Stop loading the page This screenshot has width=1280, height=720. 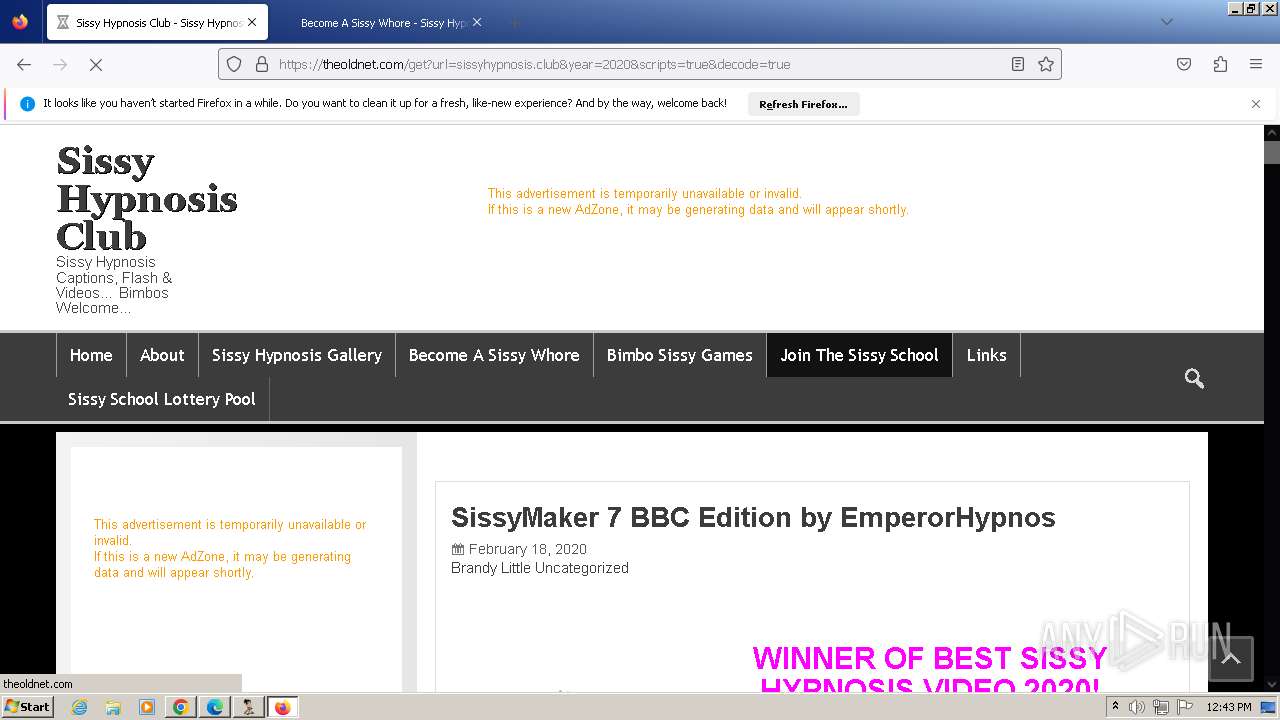[96, 64]
